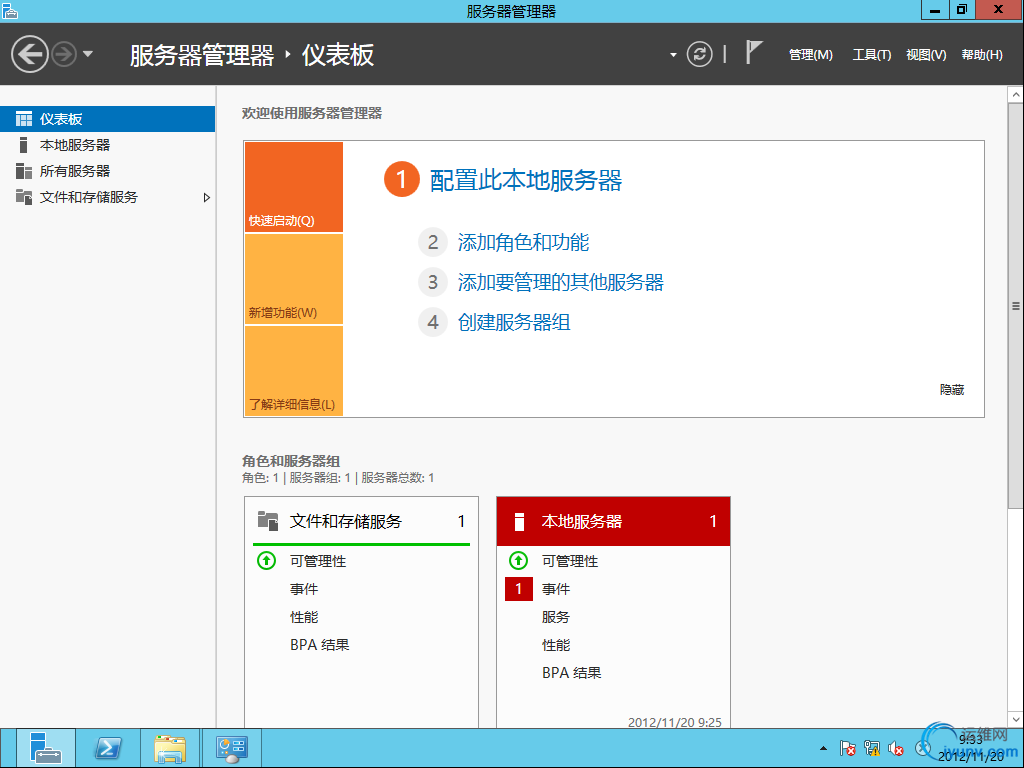Open the 视图(V) menu
The width and height of the screenshot is (1024, 768).
926,55
